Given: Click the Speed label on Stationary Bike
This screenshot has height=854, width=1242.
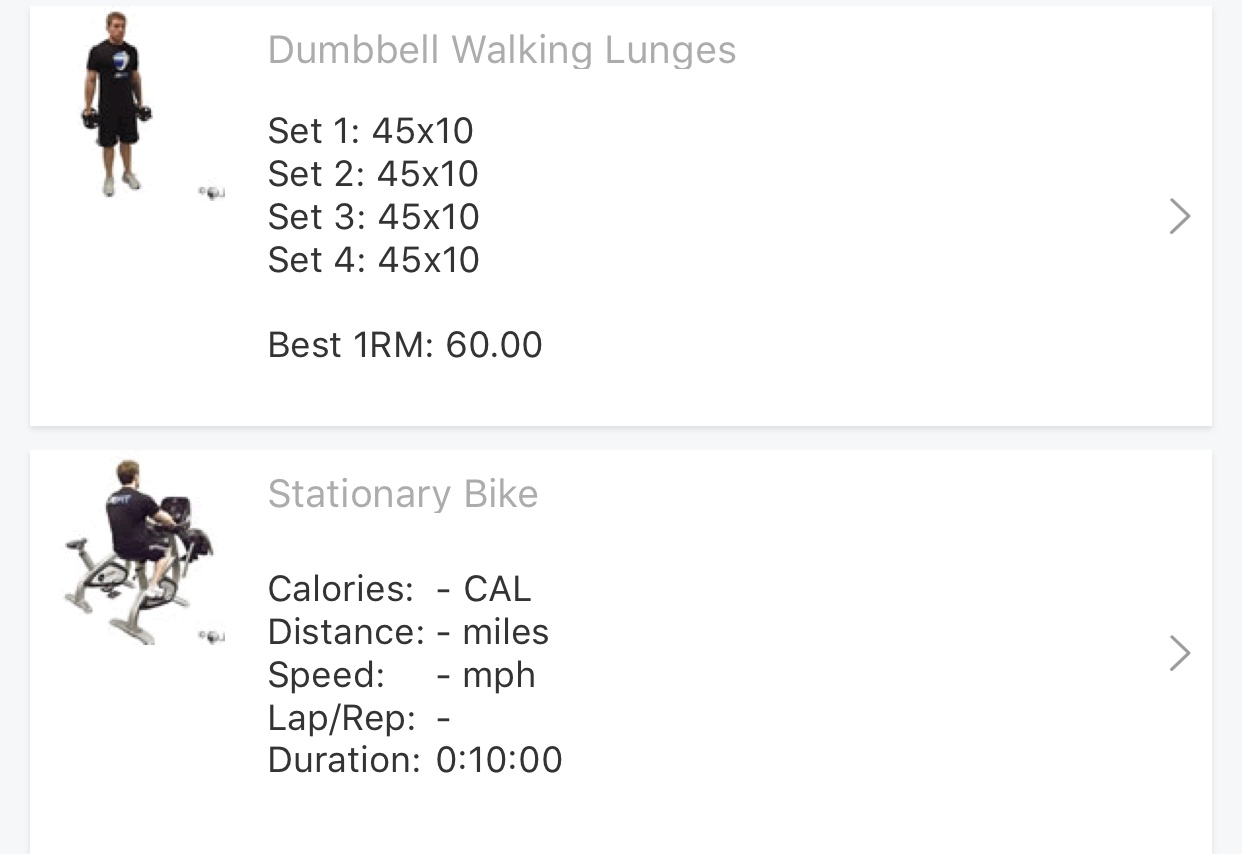Looking at the screenshot, I should click(326, 675).
